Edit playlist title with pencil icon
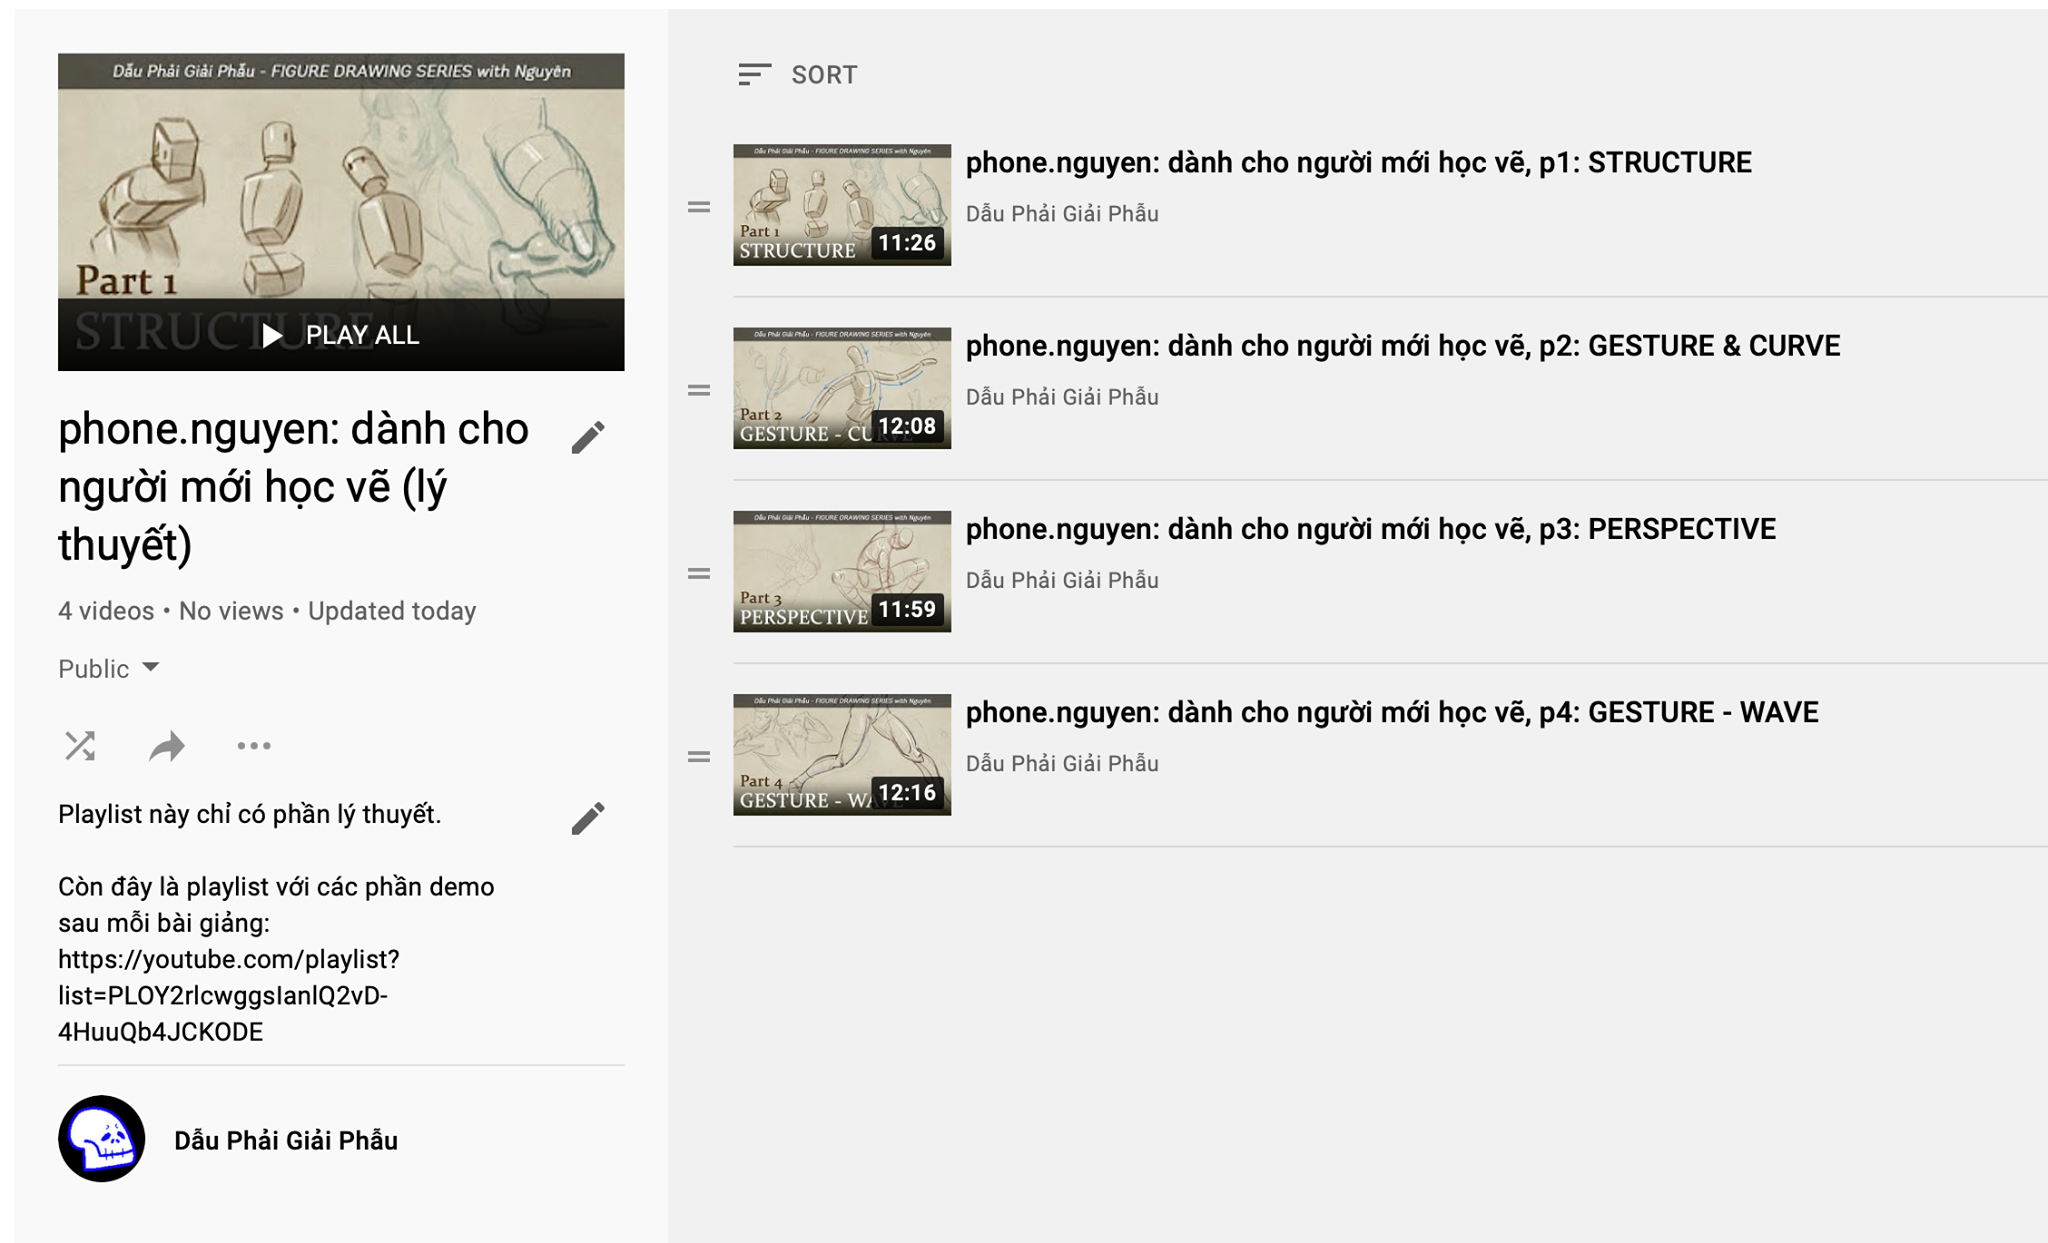This screenshot has height=1243, width=2048. (x=588, y=437)
